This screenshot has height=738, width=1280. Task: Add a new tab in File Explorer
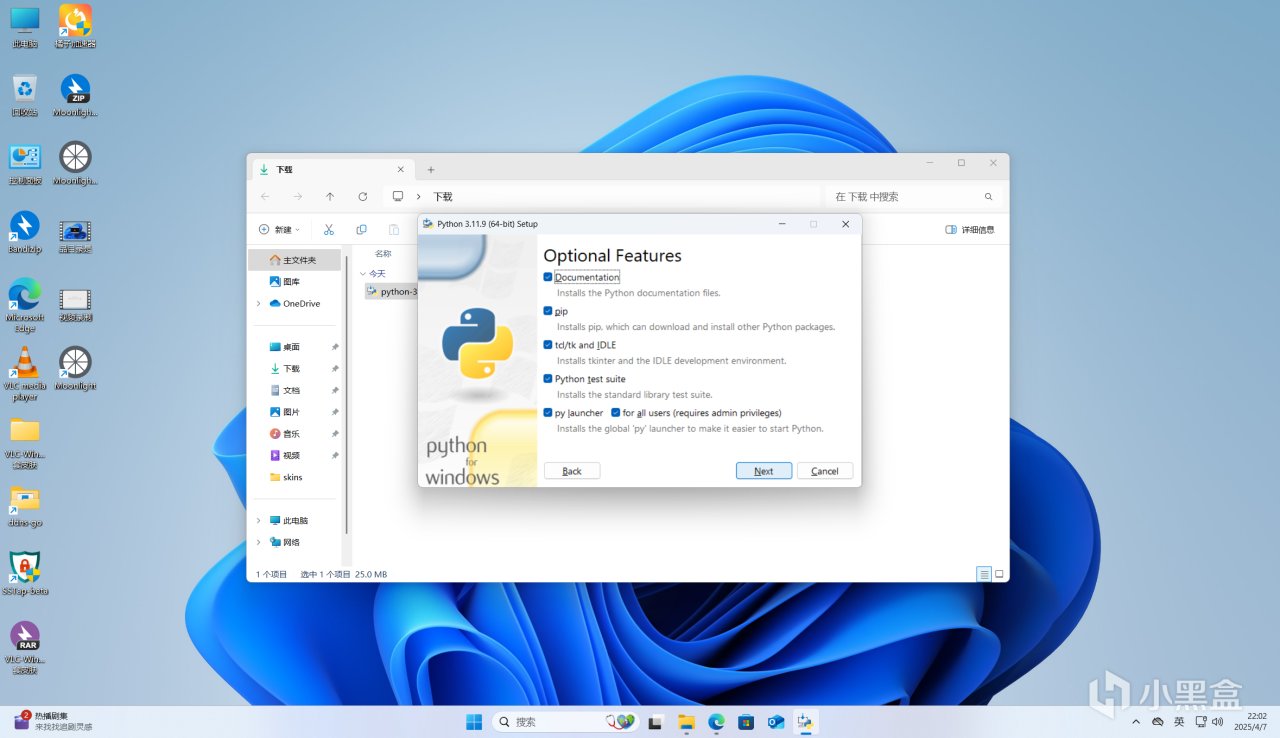[431, 170]
